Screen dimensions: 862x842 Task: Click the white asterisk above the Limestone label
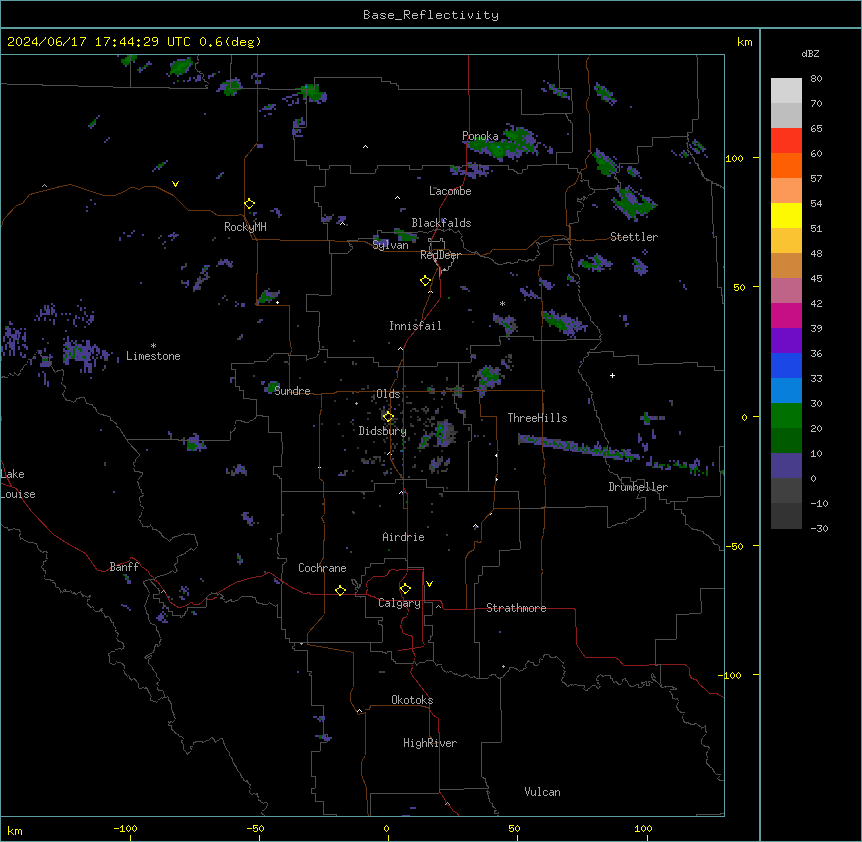[x=153, y=346]
